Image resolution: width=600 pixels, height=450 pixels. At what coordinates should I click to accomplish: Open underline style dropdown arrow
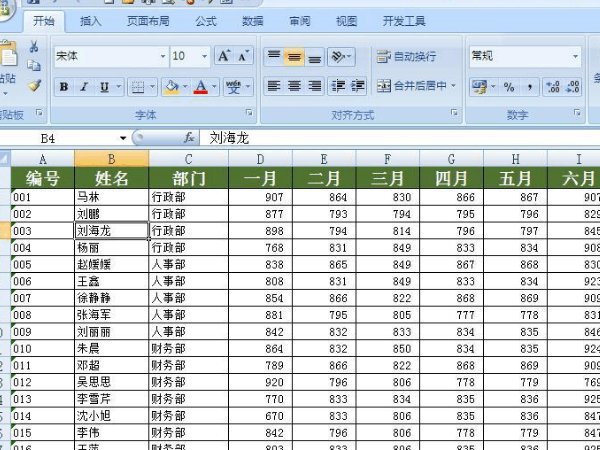[119, 87]
